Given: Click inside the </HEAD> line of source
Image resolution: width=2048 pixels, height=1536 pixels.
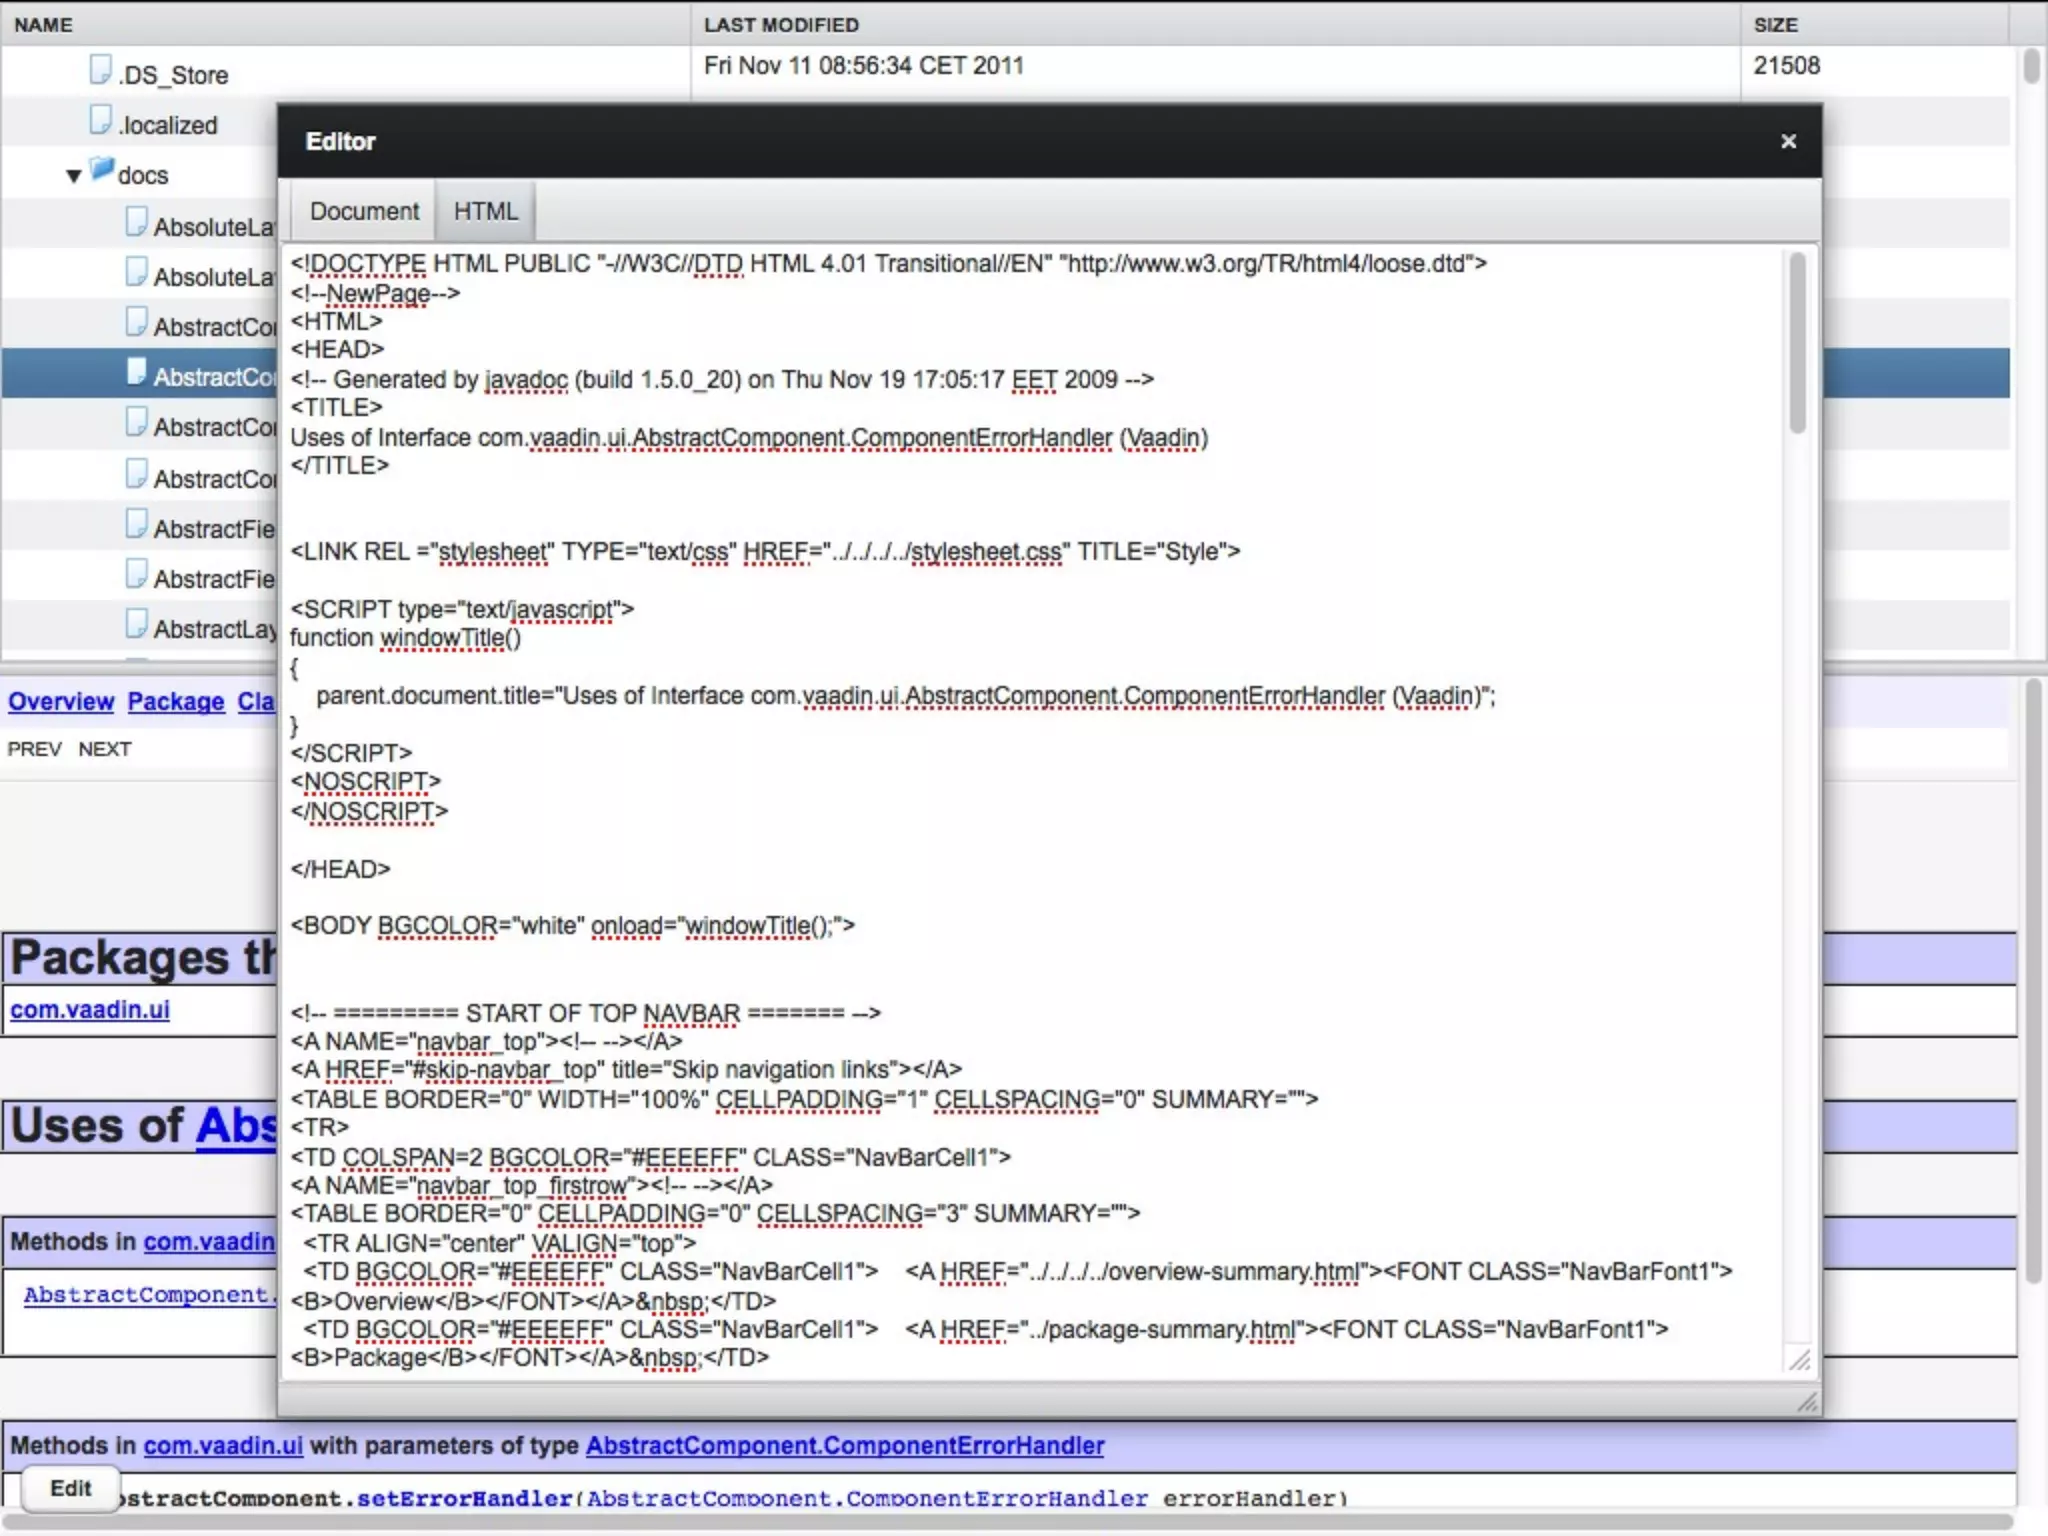Looking at the screenshot, I should 340,869.
